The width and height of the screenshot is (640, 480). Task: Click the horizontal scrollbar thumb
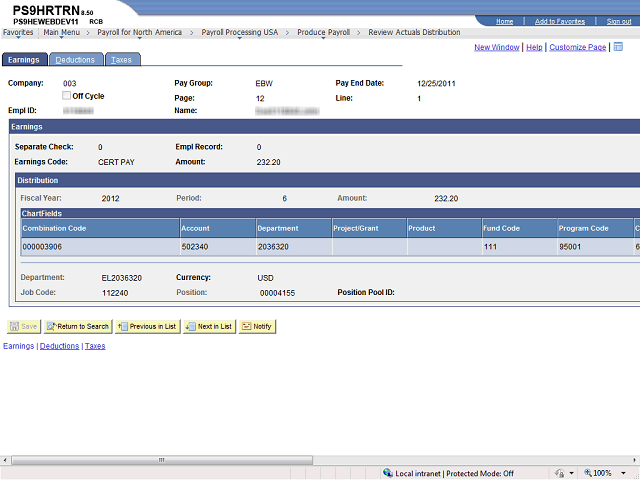tap(162, 460)
